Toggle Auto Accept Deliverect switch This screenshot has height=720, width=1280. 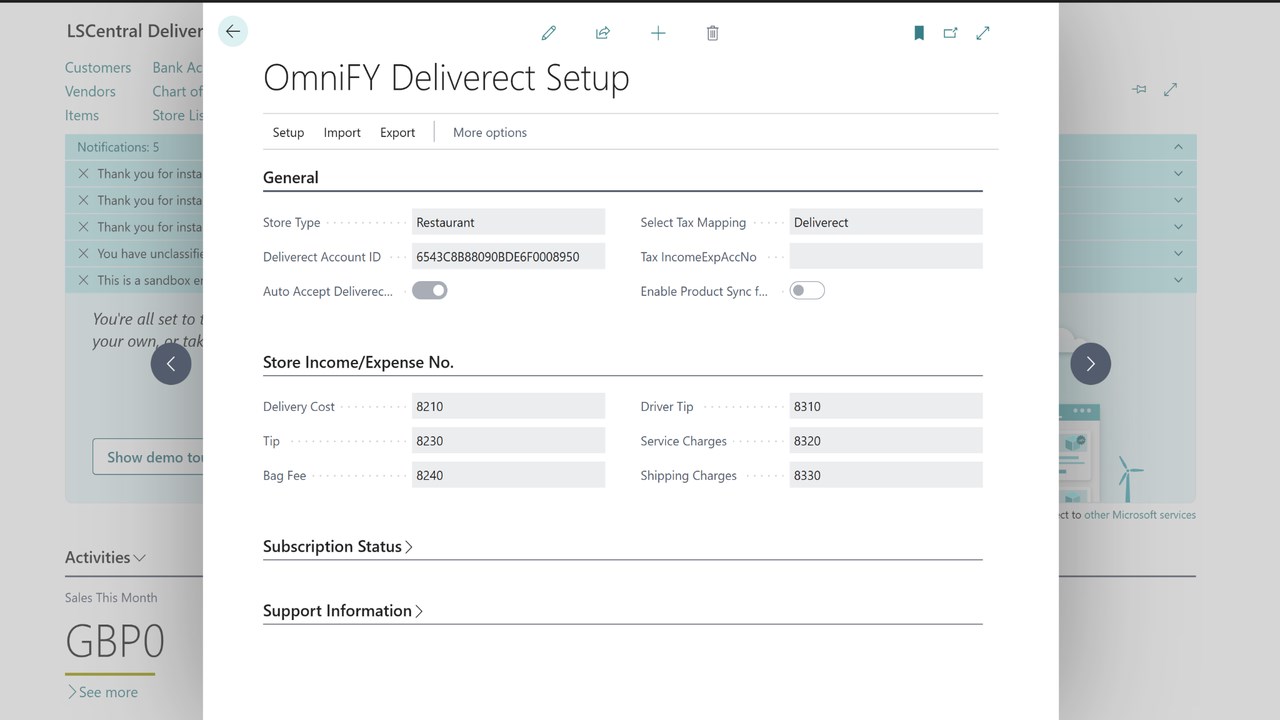(x=430, y=290)
